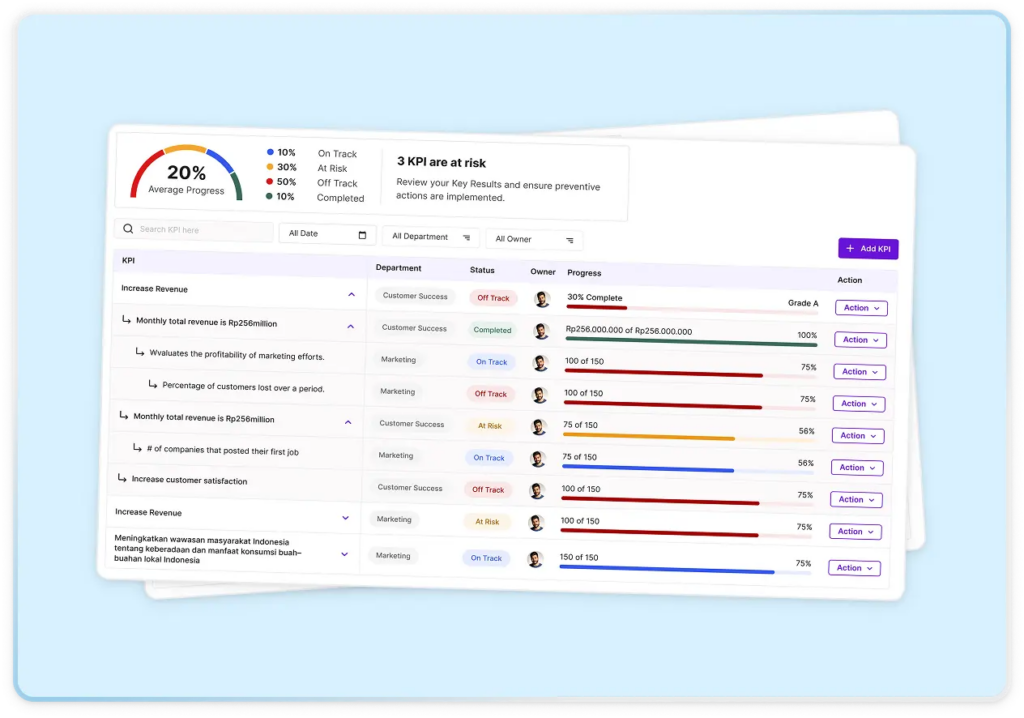
Task: Click the green 100% progress bar
Action: [x=690, y=343]
